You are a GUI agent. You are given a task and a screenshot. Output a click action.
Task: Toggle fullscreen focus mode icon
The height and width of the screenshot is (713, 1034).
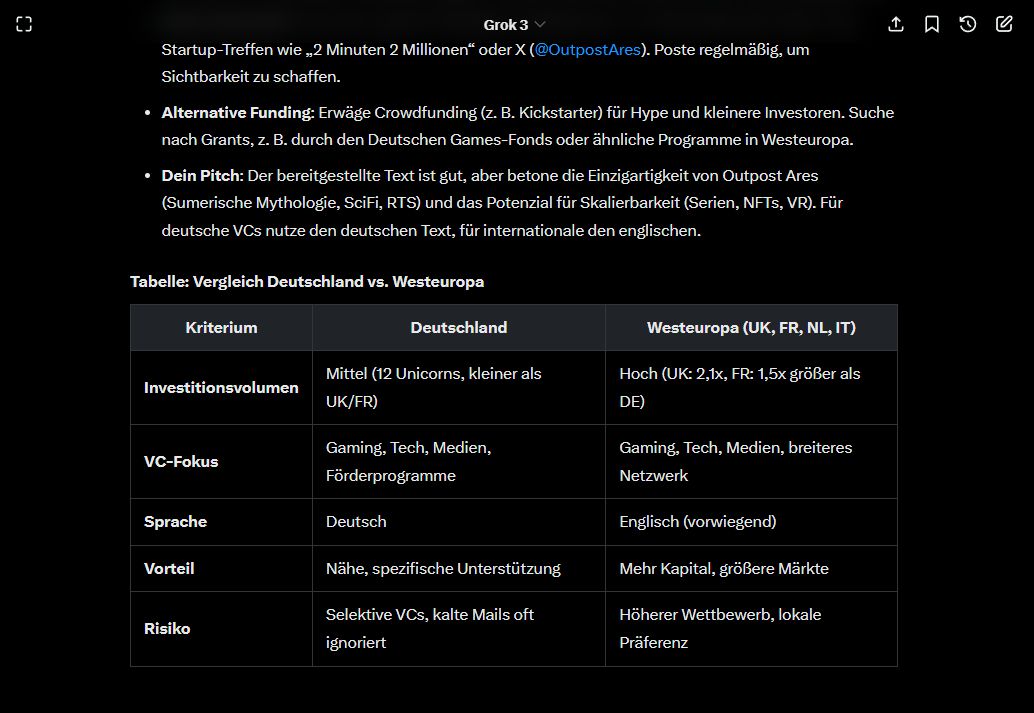24,24
